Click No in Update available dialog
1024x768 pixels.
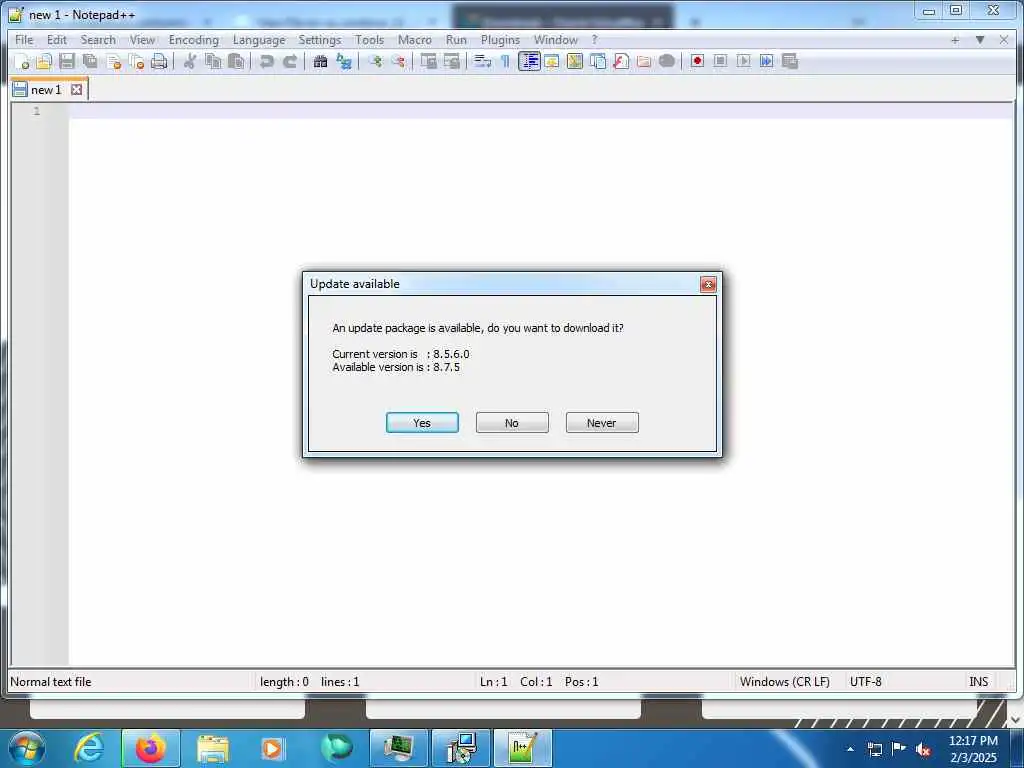[512, 423]
